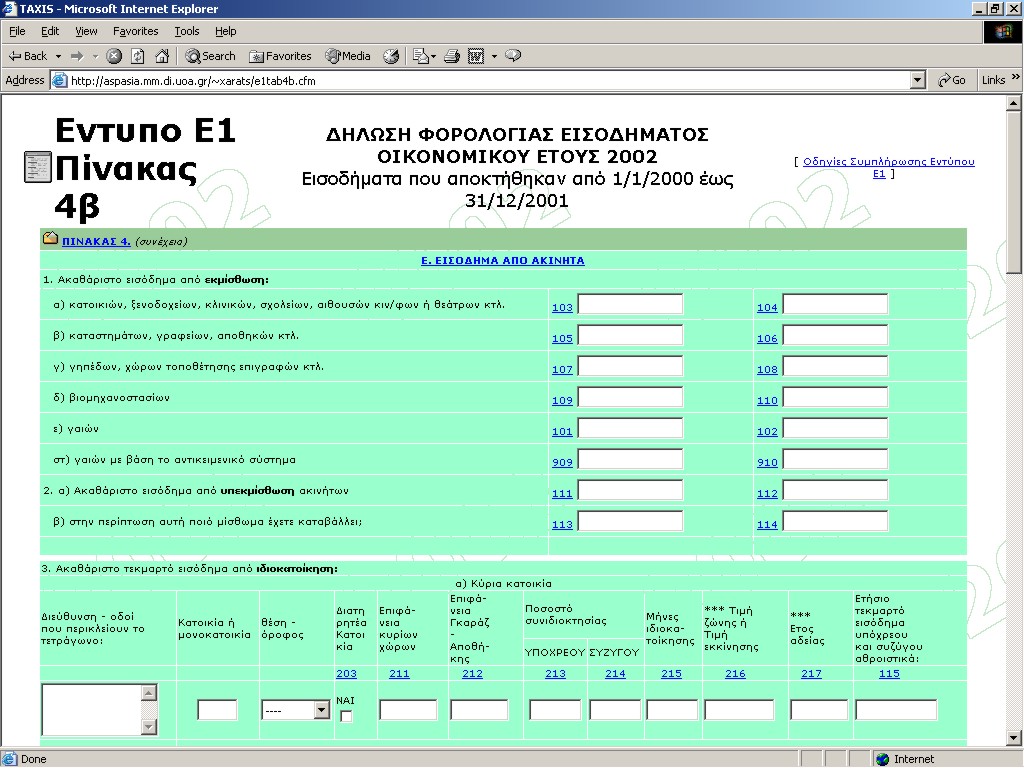Click the input field for code 111
Image resolution: width=1024 pixels, height=768 pixels.
630,490
